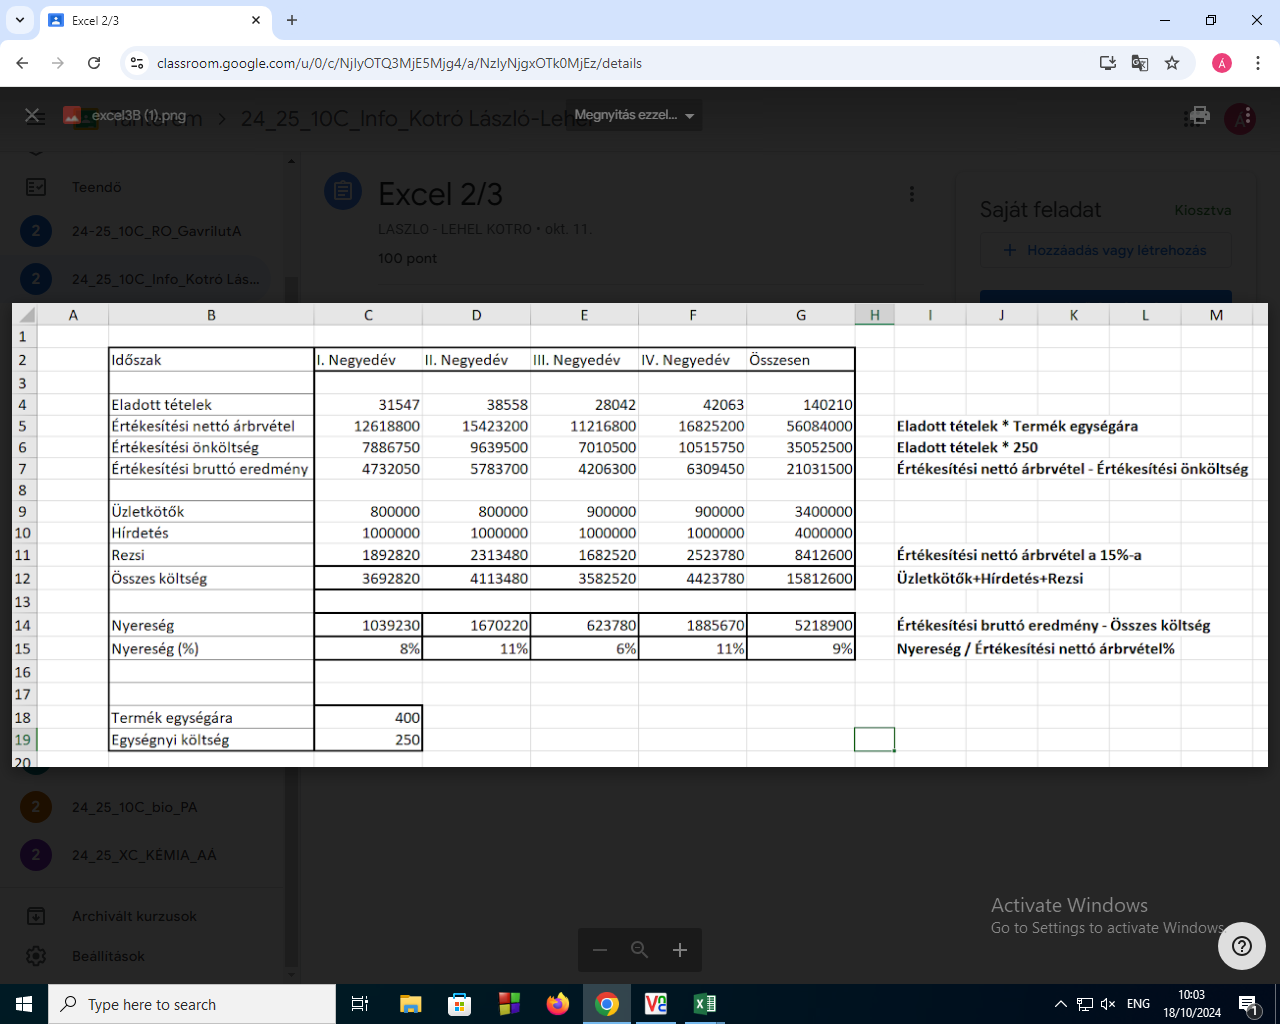1280x1024 pixels.
Task: Bookmark this page with the star icon
Action: point(1172,63)
